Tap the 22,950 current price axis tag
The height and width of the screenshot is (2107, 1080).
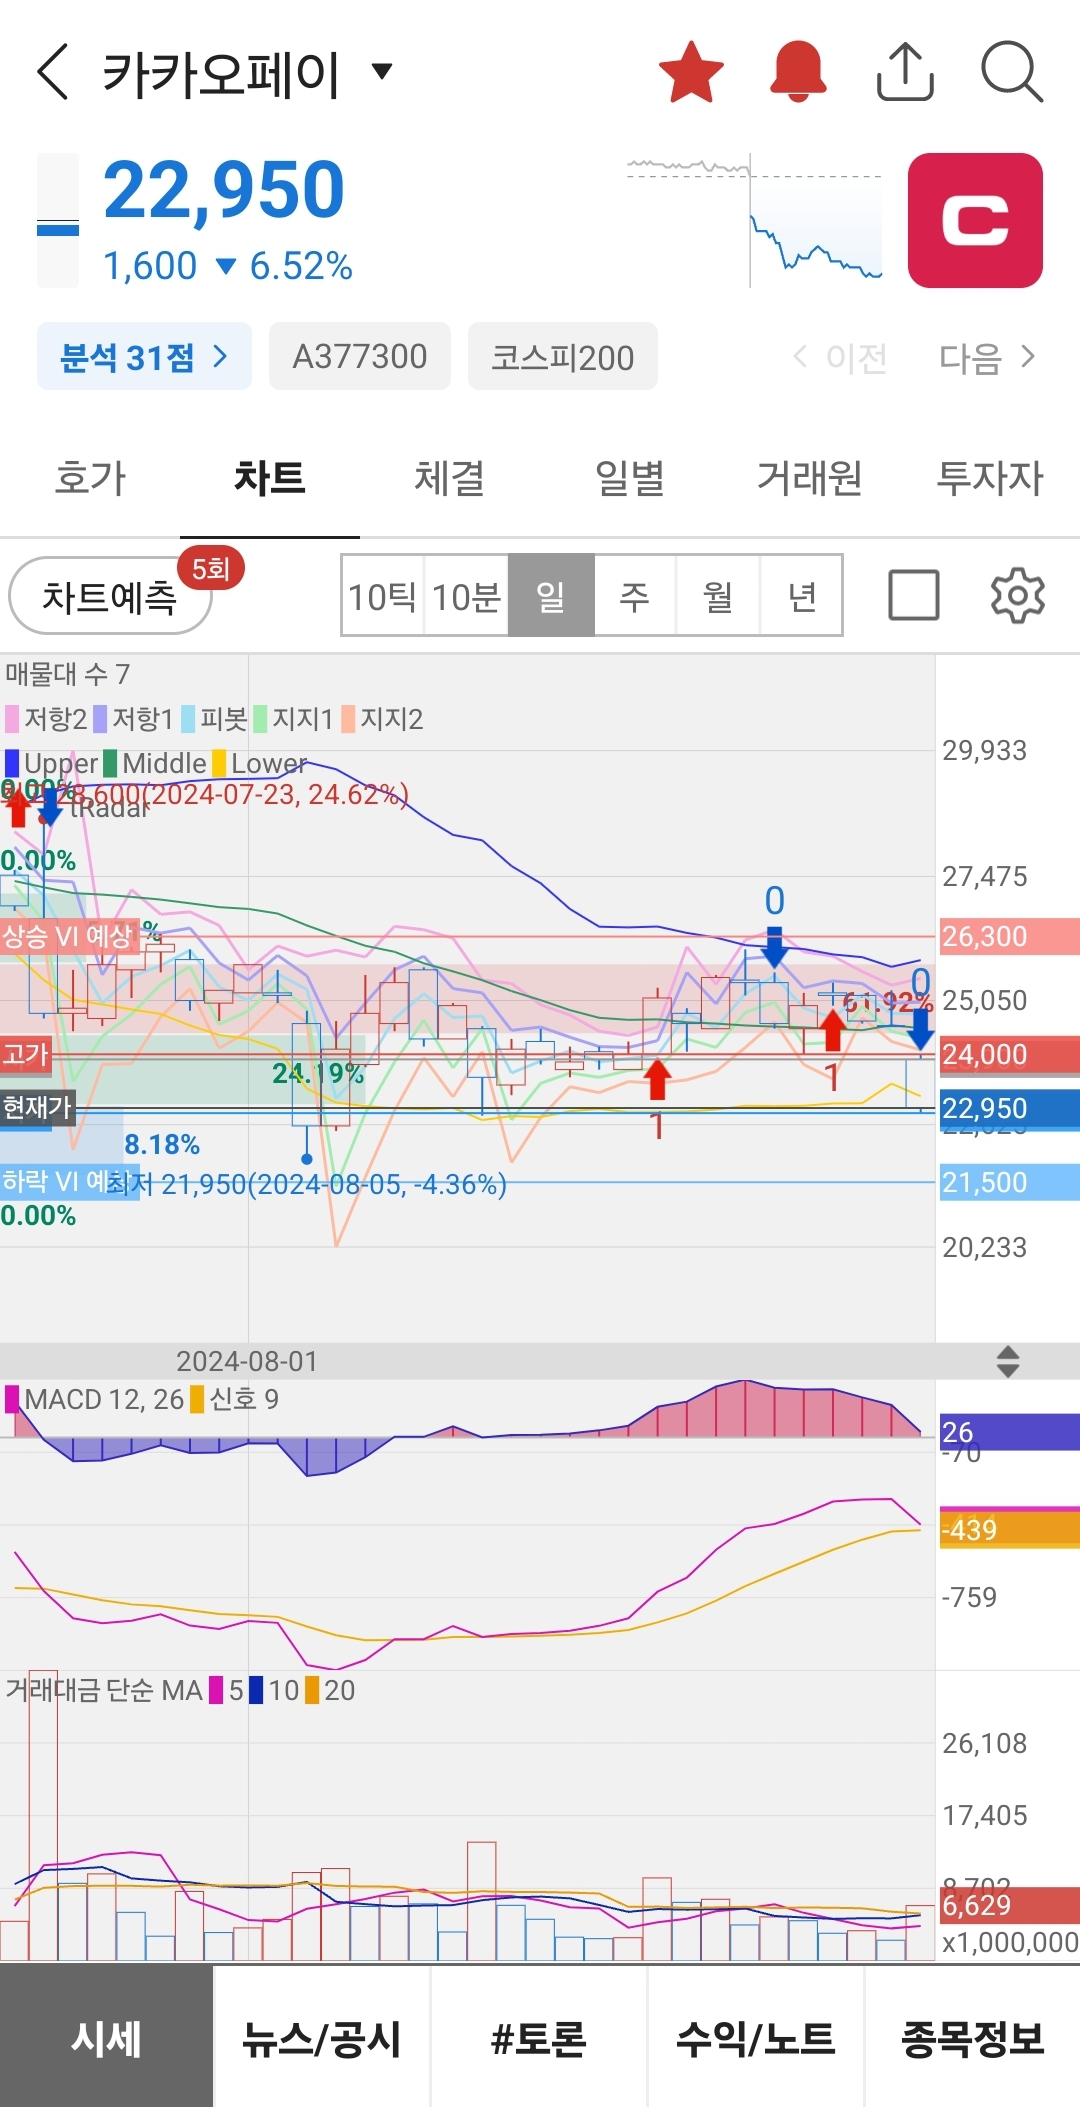pyautogui.click(x=1009, y=1108)
